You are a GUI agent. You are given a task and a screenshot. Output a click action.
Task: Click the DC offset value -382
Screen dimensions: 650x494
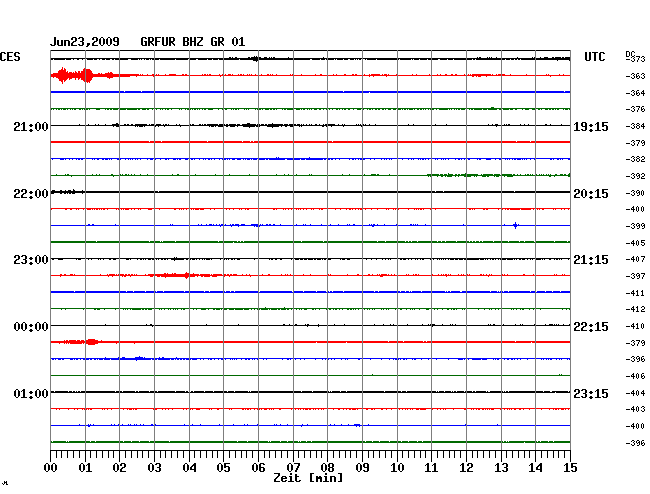click(x=635, y=159)
